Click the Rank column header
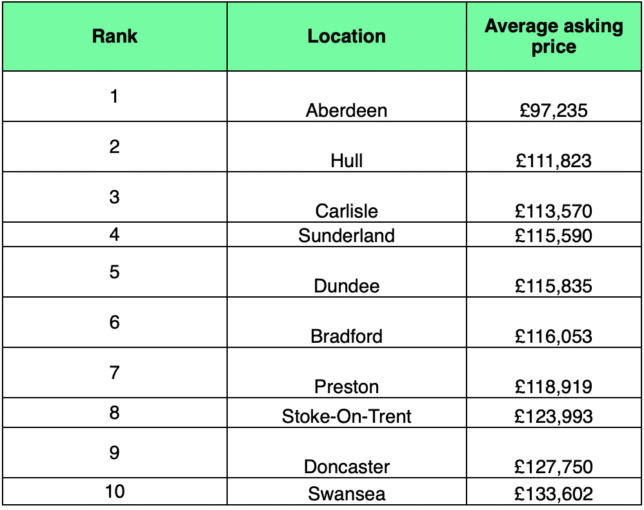The width and height of the screenshot is (644, 510). tap(115, 37)
